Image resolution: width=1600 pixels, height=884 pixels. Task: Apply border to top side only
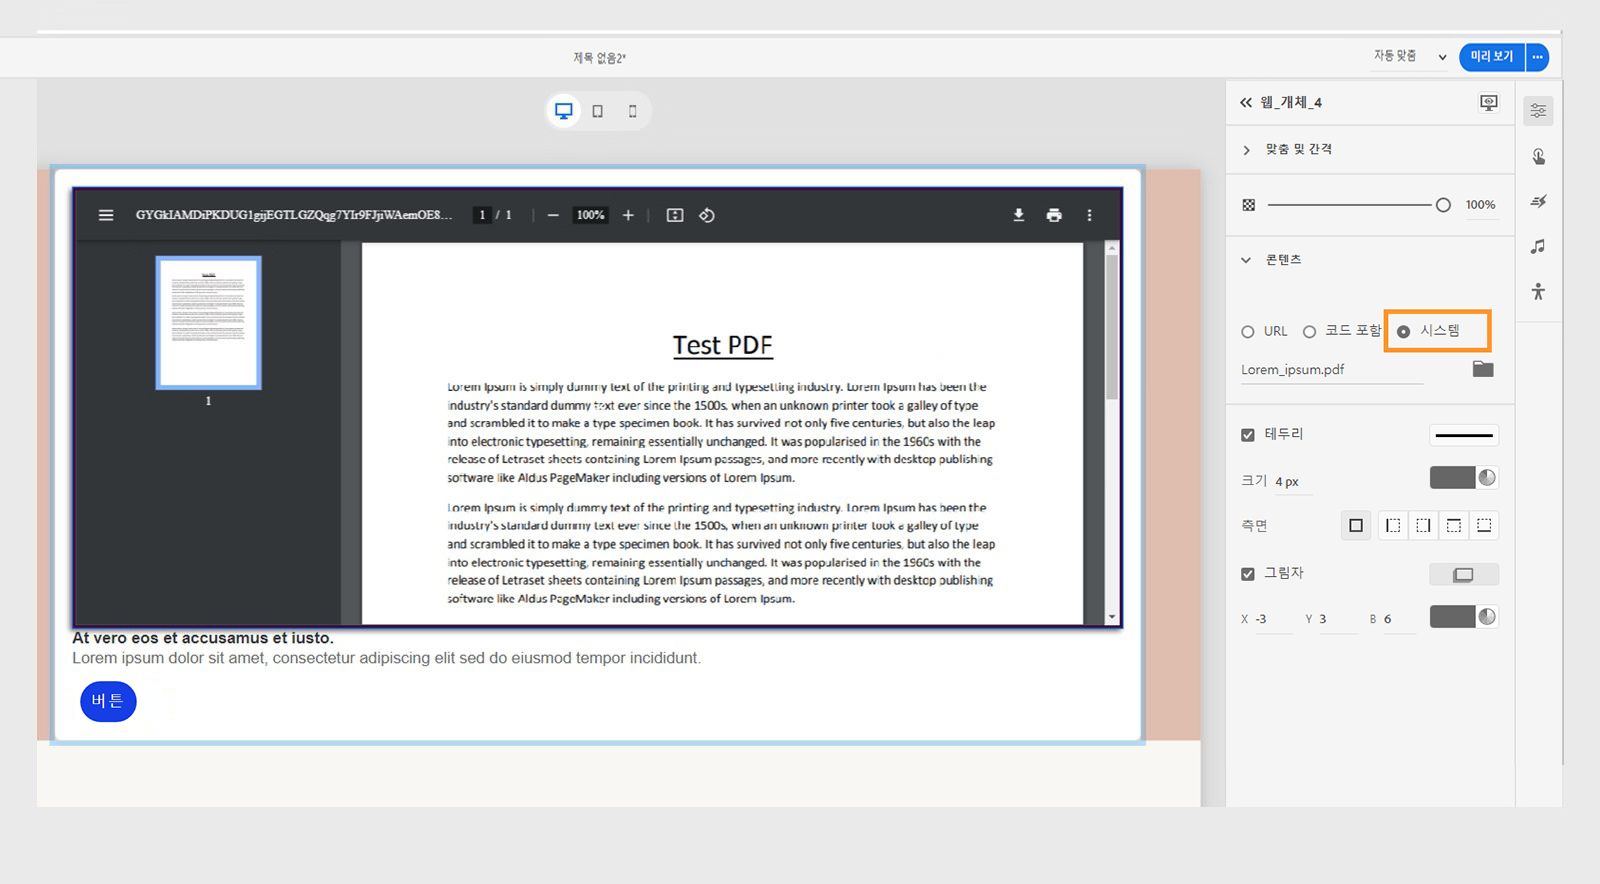click(1454, 525)
